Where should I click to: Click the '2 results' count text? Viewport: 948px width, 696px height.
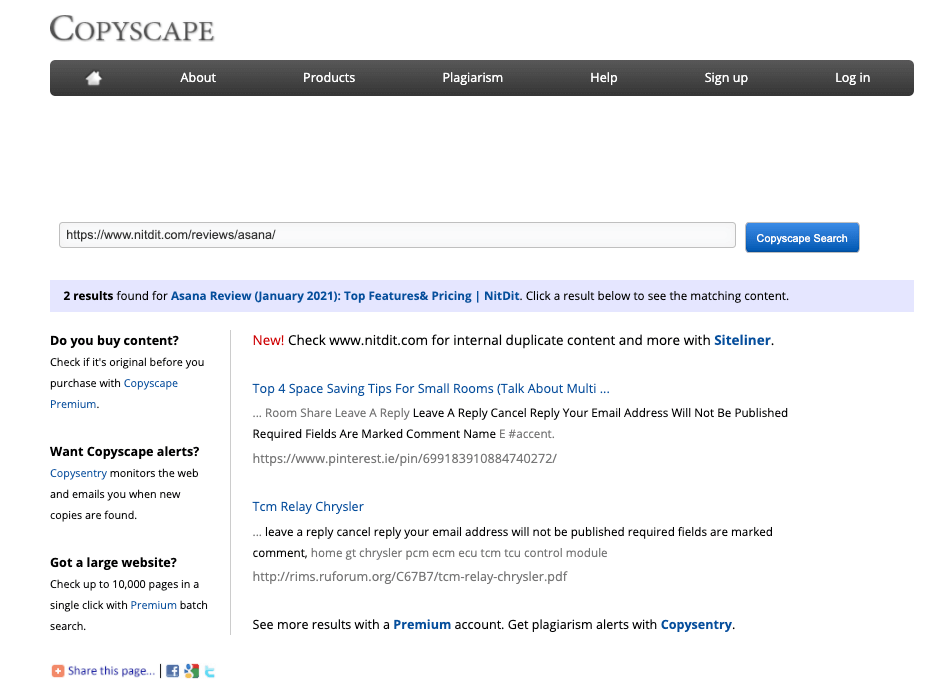[88, 296]
